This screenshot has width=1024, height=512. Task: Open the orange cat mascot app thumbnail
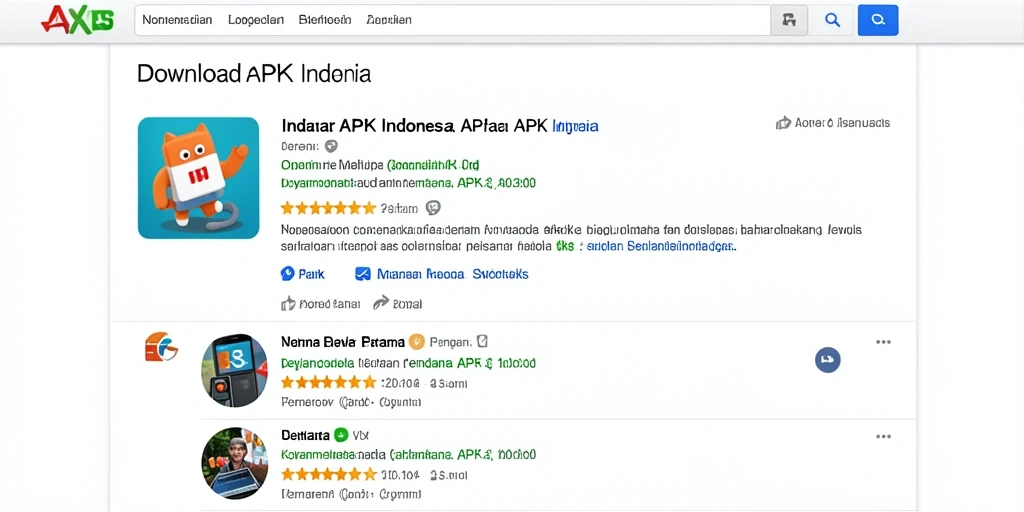tap(199, 178)
